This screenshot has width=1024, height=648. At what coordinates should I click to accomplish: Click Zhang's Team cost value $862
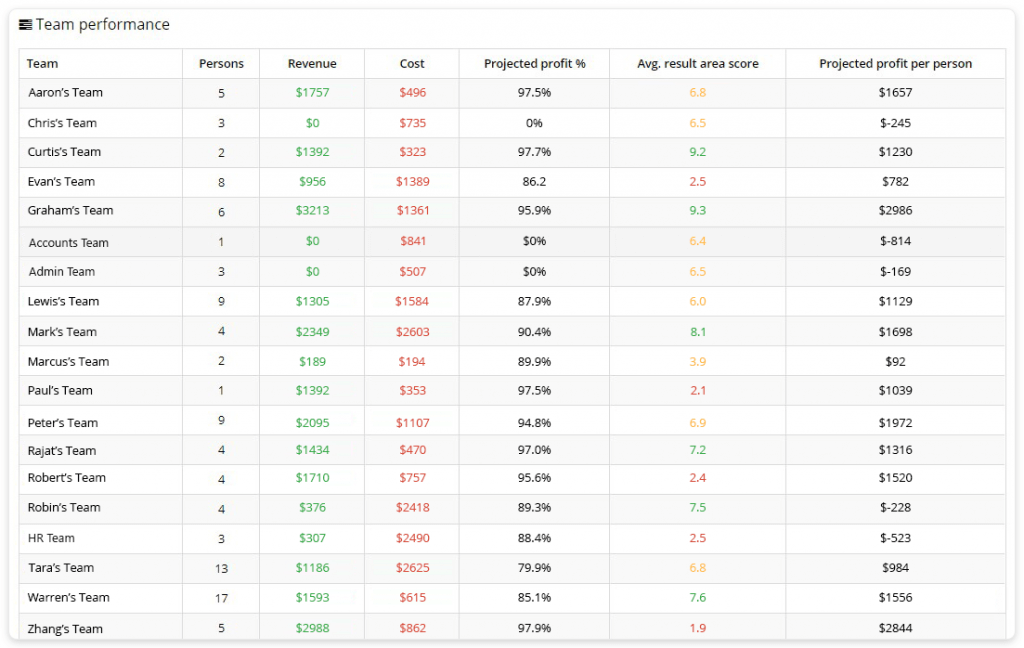tap(412, 627)
